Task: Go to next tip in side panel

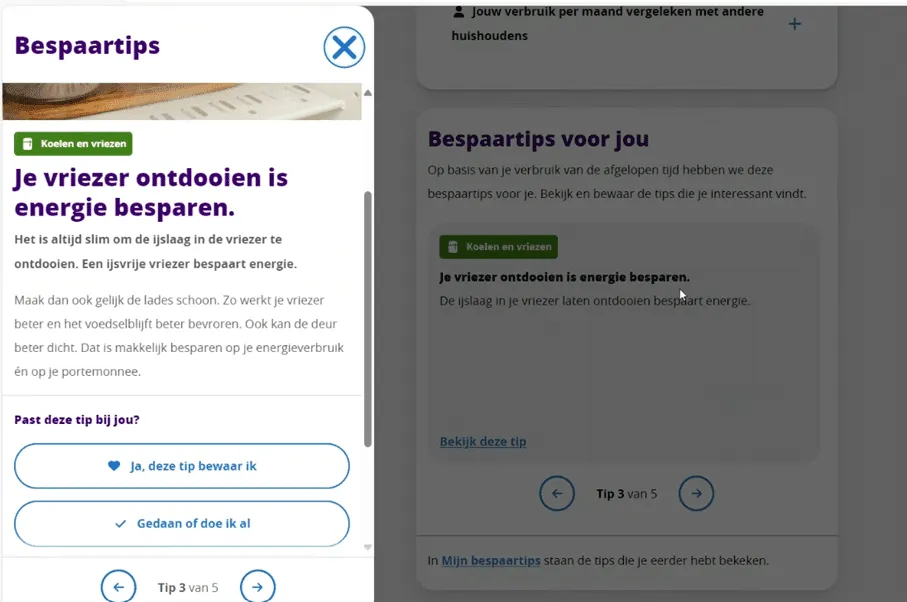Action: 258,586
